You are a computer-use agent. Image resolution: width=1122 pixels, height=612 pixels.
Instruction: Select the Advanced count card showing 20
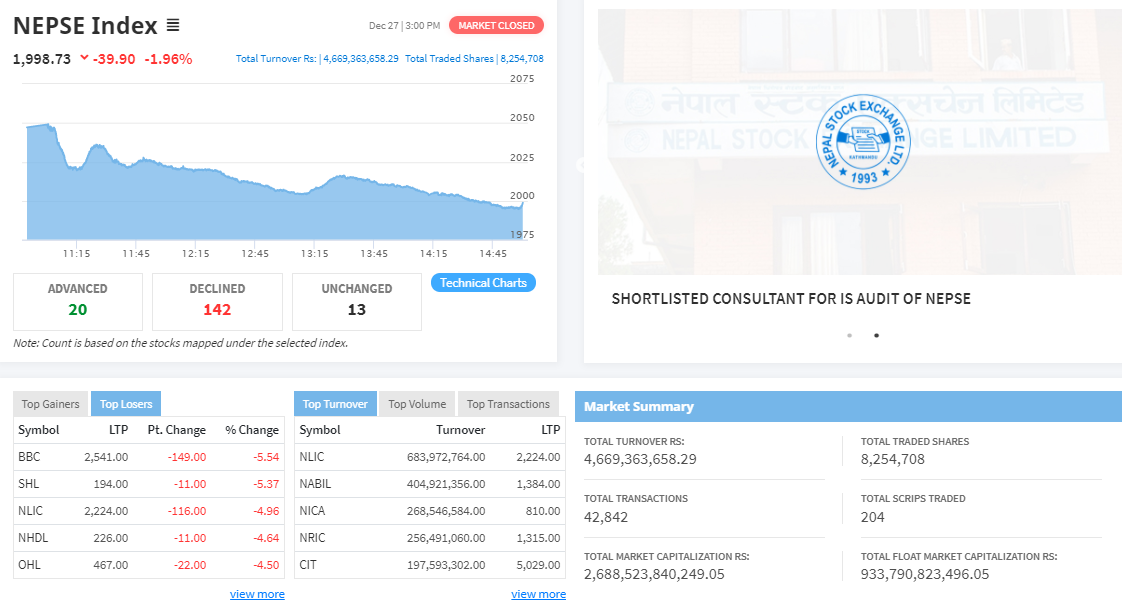pyautogui.click(x=77, y=301)
